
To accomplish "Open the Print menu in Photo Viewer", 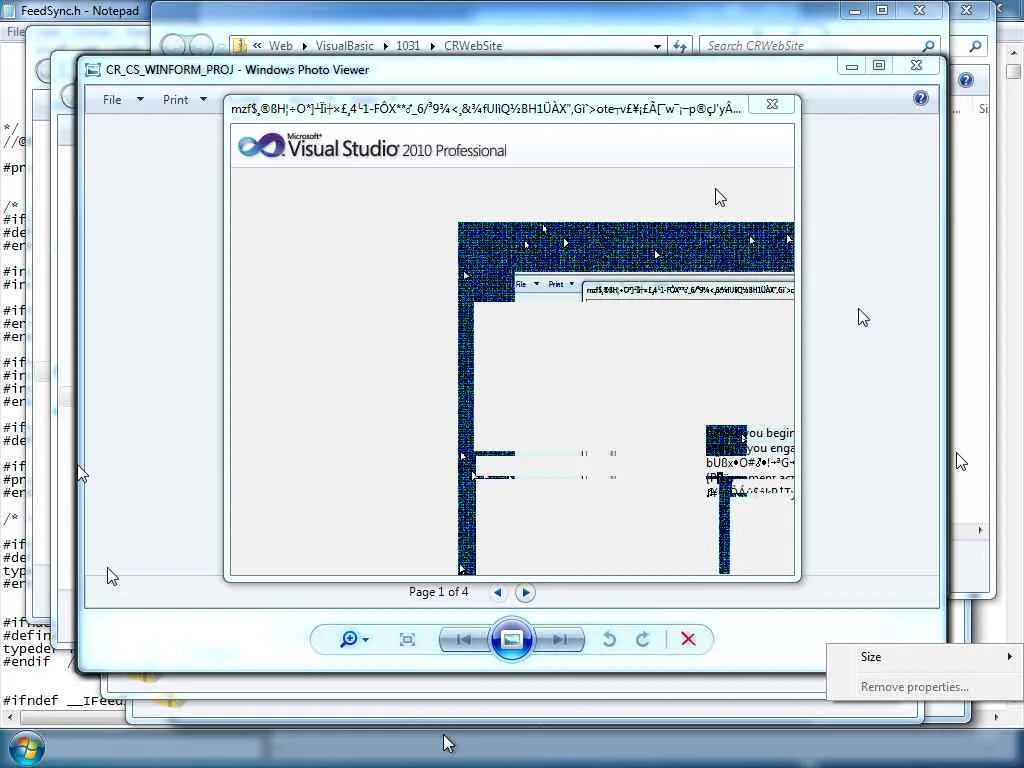I will [x=175, y=99].
